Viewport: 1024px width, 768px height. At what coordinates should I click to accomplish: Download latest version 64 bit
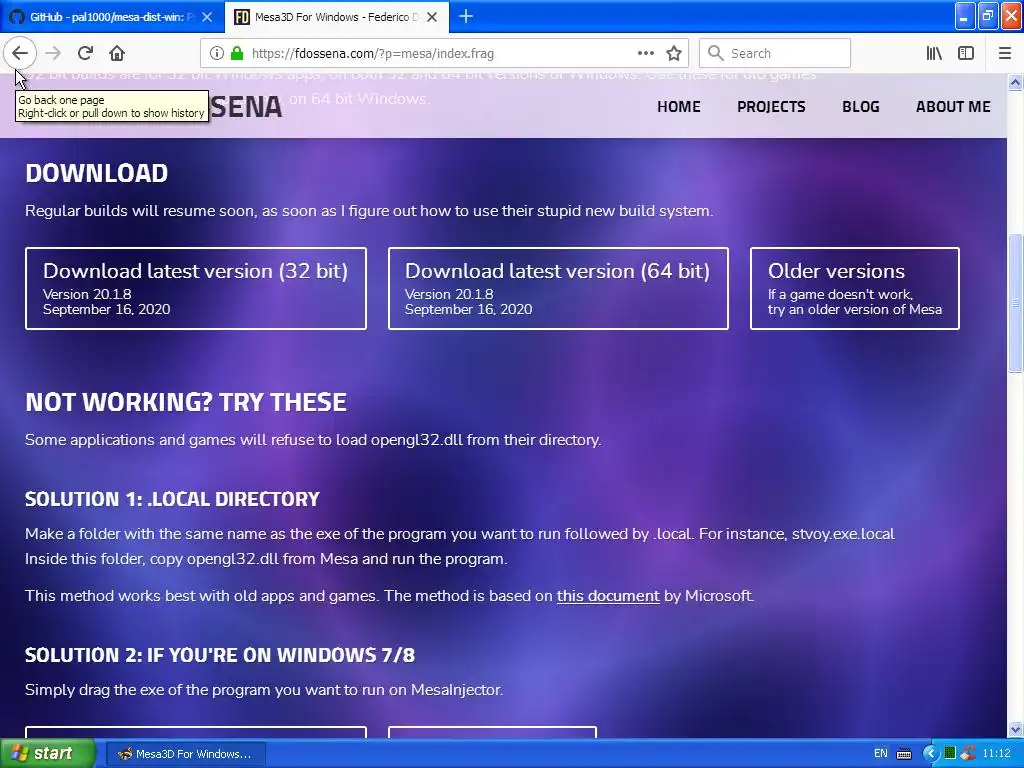point(558,289)
